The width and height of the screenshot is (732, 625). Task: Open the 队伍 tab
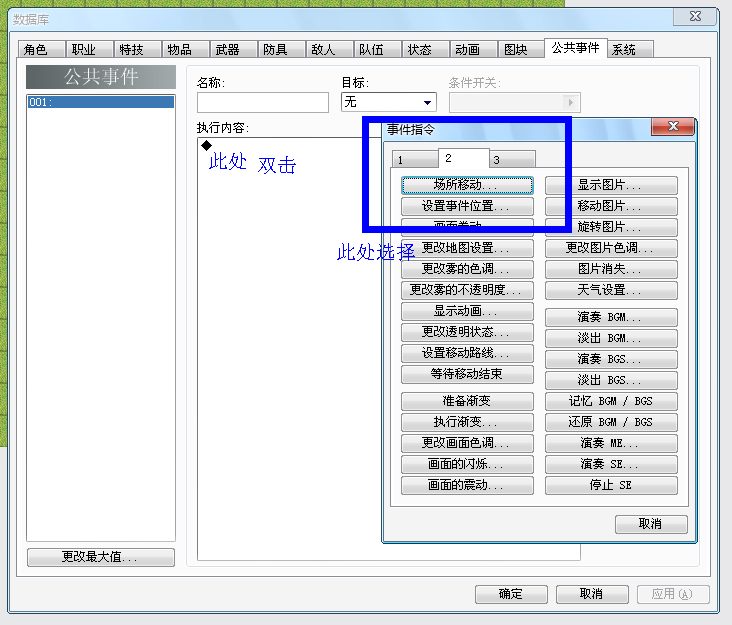378,49
